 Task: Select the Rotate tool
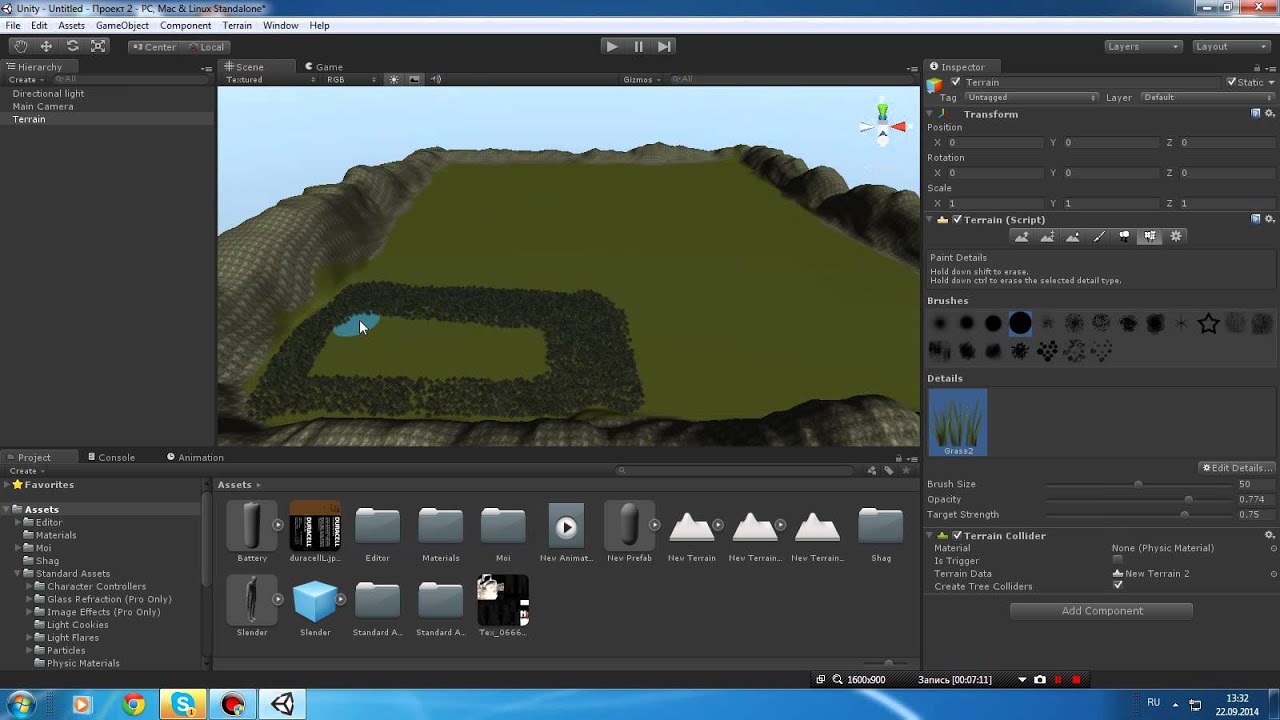(72, 46)
